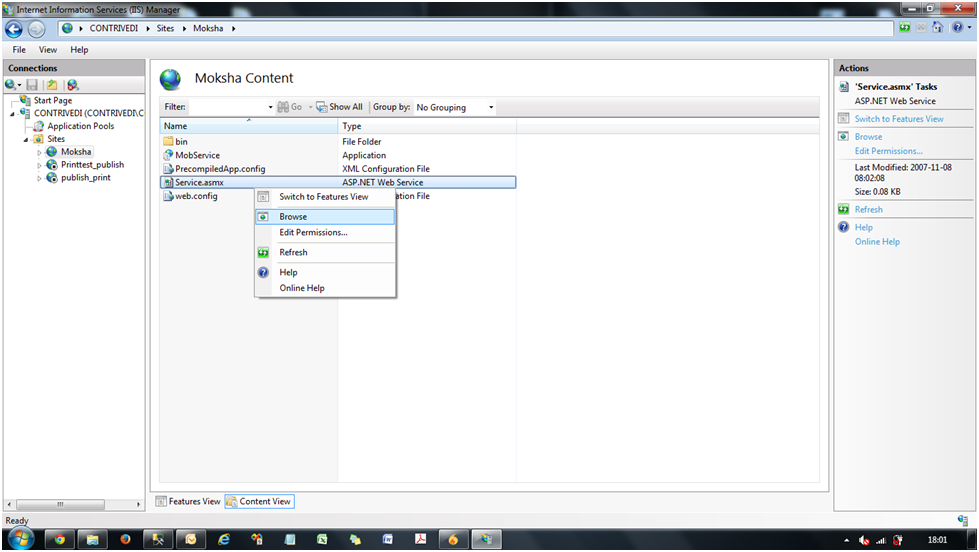Open the Adobe PDF reader taskbar icon

tap(420, 540)
